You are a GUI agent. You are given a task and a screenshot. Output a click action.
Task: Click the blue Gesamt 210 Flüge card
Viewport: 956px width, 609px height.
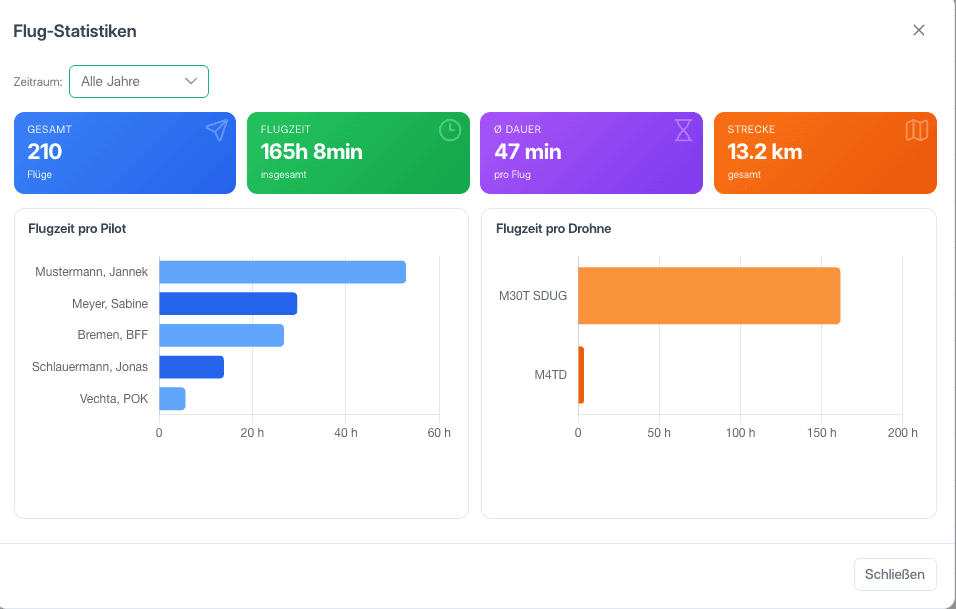(x=125, y=153)
